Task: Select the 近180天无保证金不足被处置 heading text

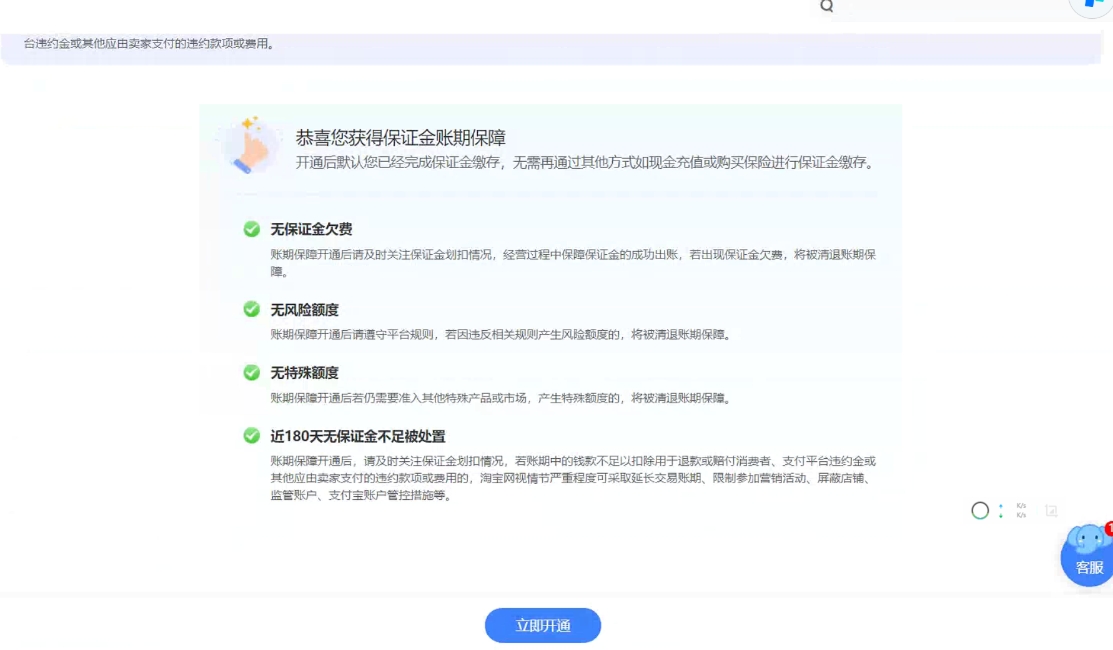Action: pos(357,436)
